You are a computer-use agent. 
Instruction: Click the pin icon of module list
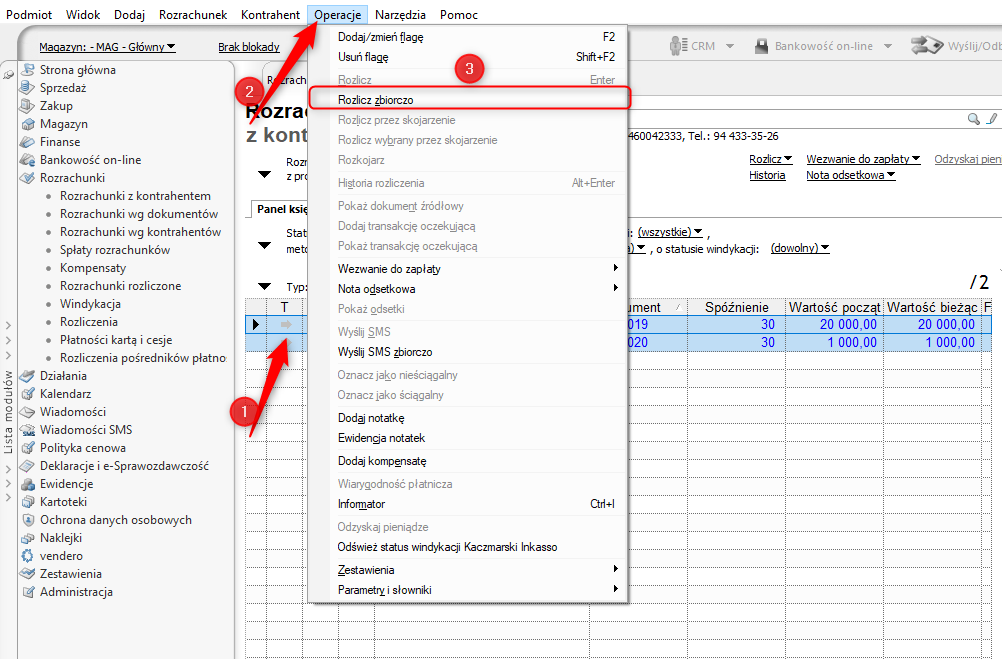[8, 75]
